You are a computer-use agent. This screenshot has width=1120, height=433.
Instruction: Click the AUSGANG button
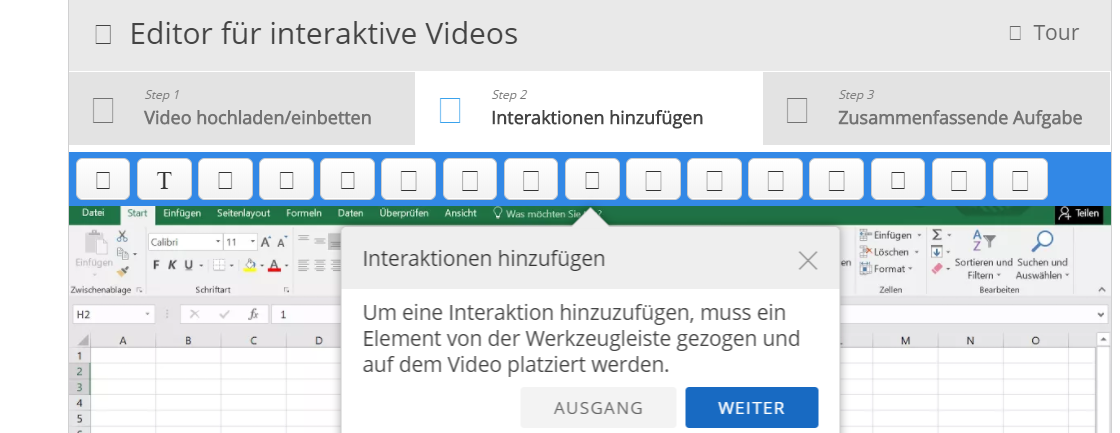pyautogui.click(x=599, y=408)
